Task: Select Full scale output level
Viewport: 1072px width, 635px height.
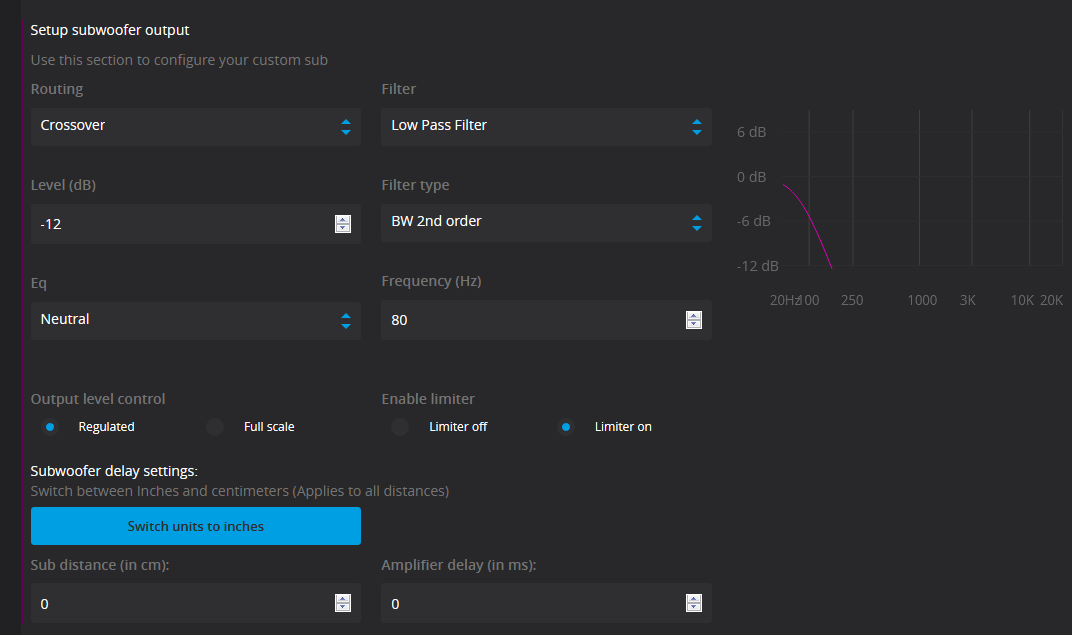Action: 215,427
